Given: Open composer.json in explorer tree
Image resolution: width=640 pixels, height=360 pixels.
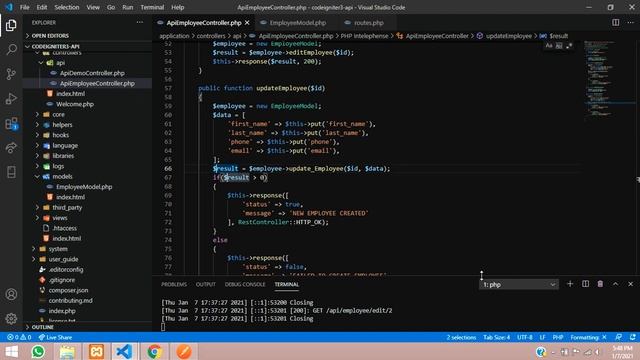Looking at the screenshot, I should (68, 290).
